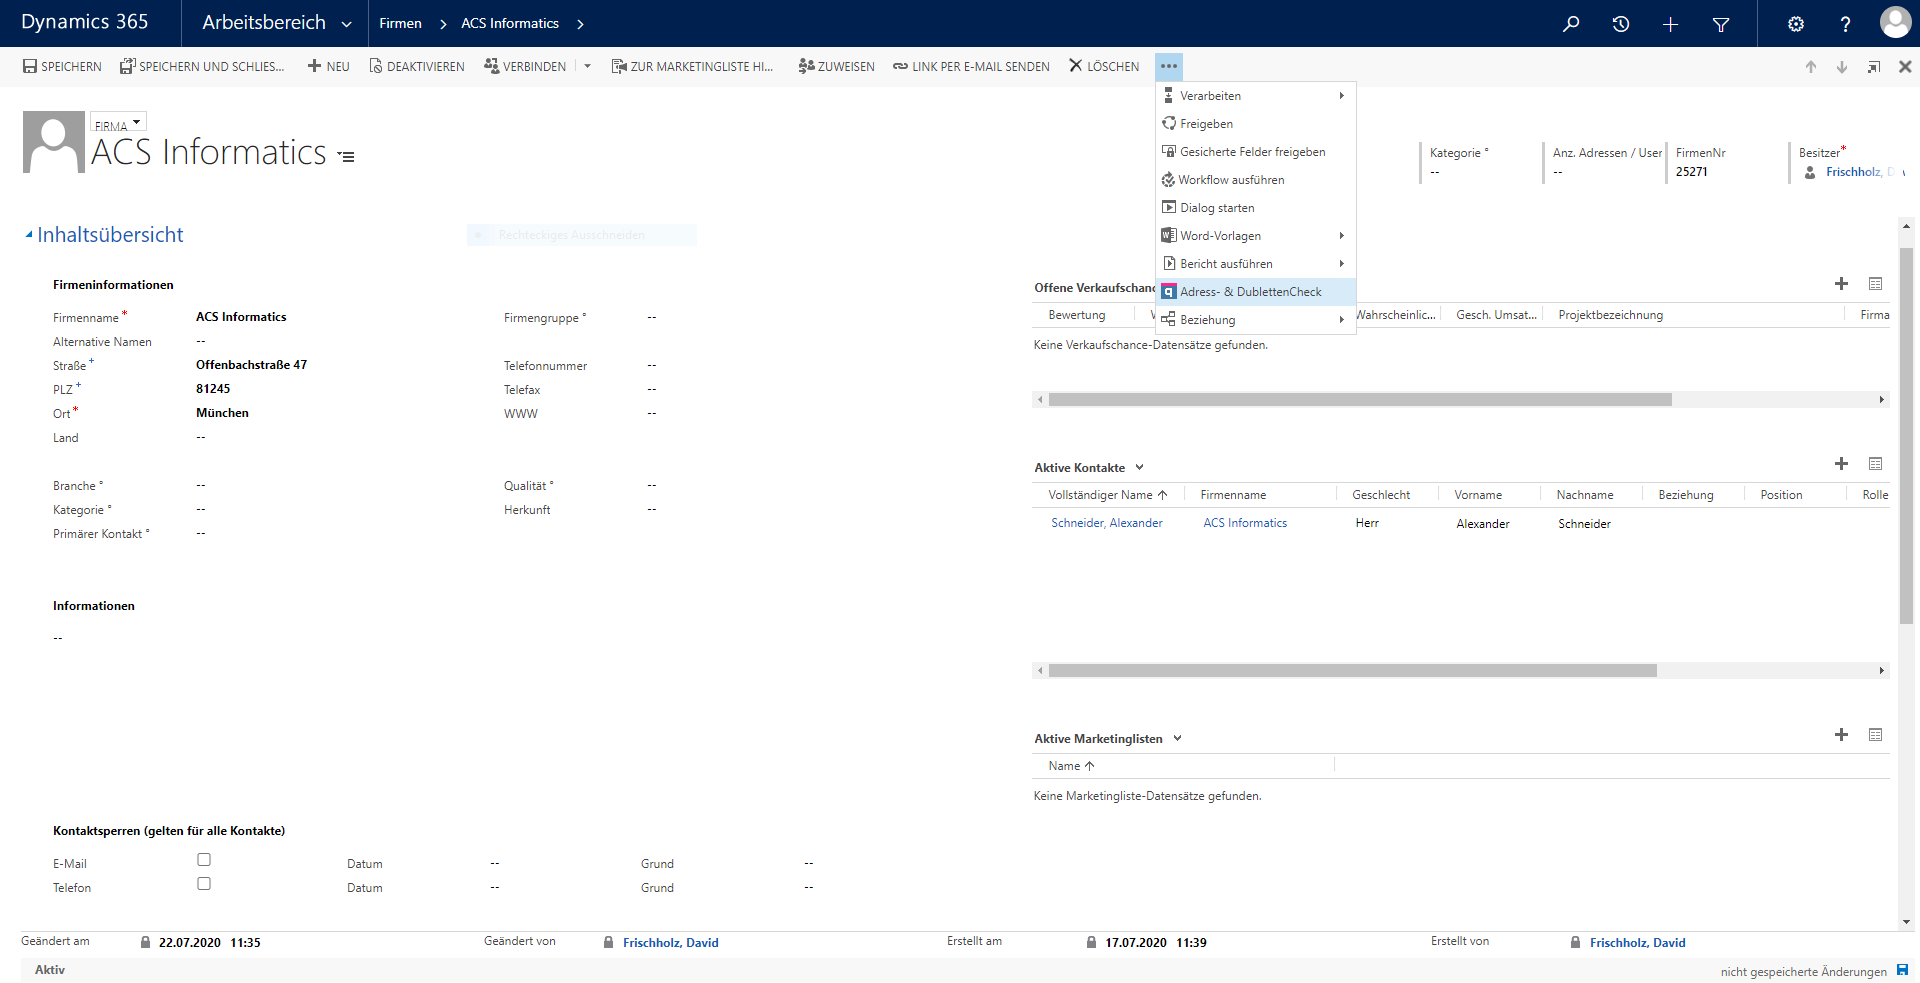This screenshot has height=983, width=1920.
Task: Open the Aktive Kontakte view selector chevron
Action: coord(1139,468)
